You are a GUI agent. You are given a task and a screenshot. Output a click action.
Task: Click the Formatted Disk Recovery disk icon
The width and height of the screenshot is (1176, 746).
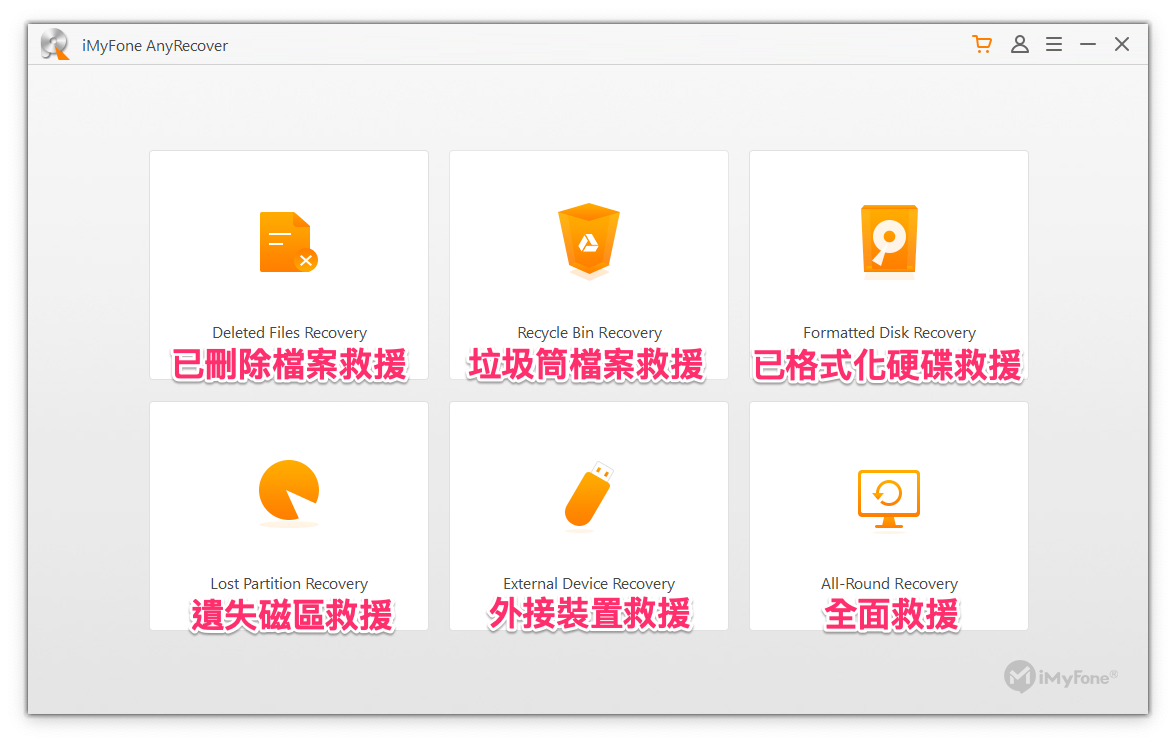(889, 240)
